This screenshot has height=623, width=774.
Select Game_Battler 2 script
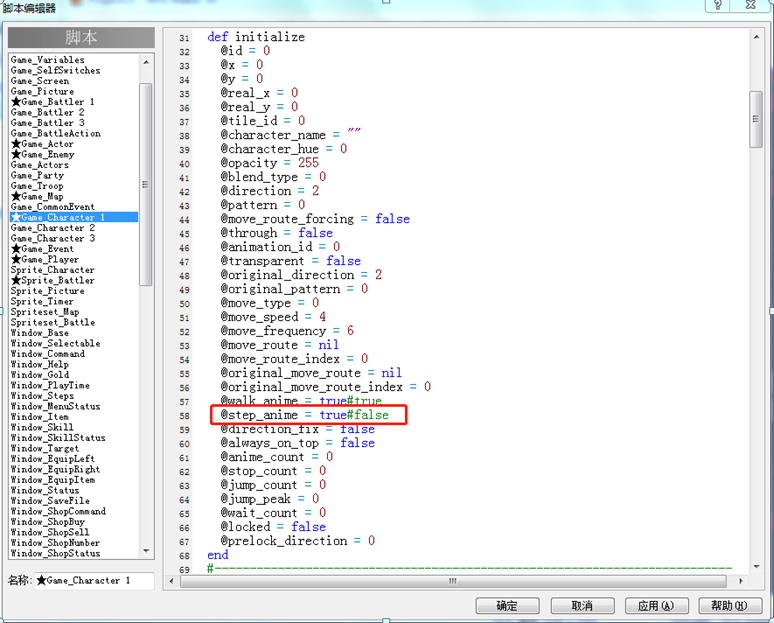[47, 113]
